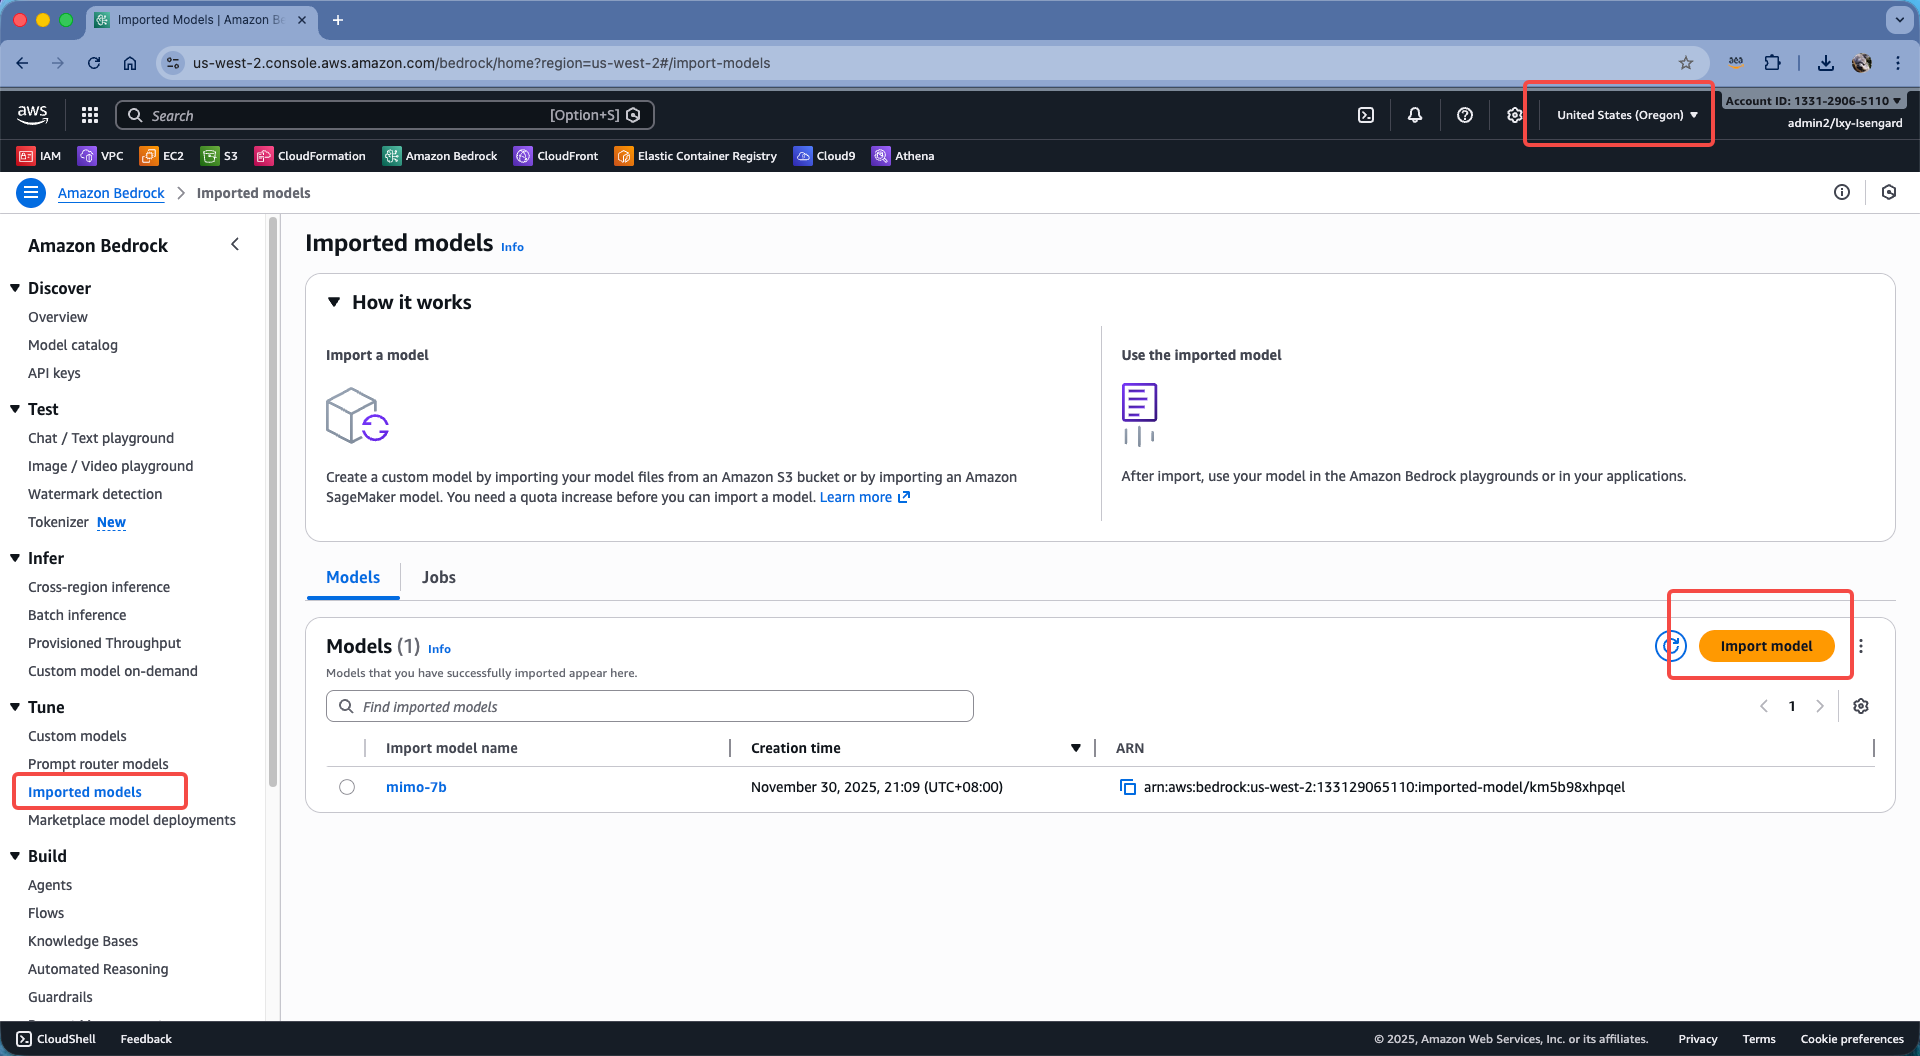
Task: Open Custom models in sidebar
Action: (x=77, y=736)
